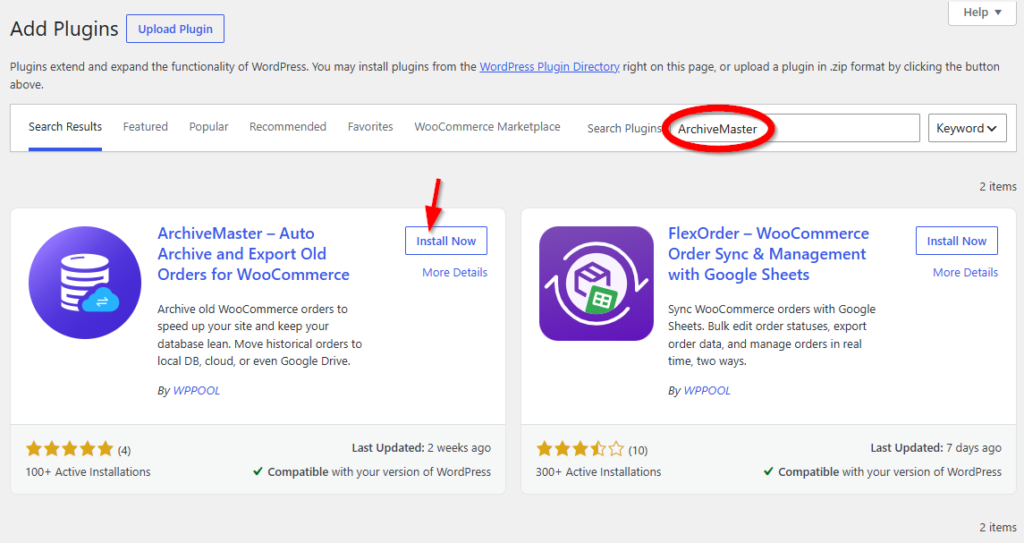1024x543 pixels.
Task: Open WPPOOL author link under FlexOrder
Action: (707, 391)
